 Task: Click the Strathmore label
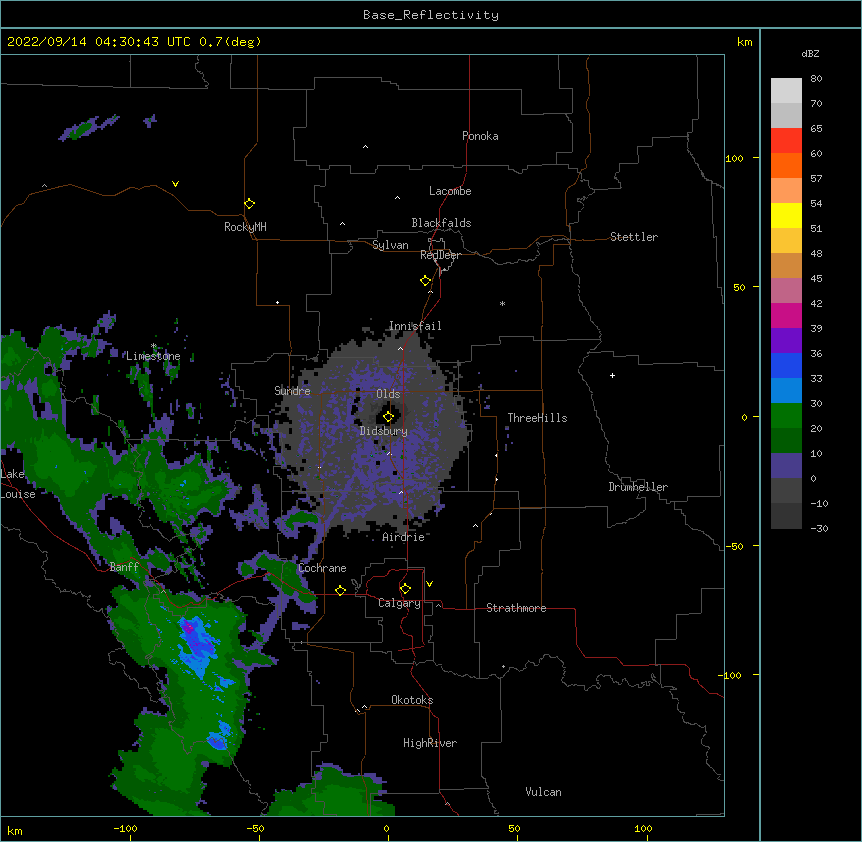click(516, 608)
